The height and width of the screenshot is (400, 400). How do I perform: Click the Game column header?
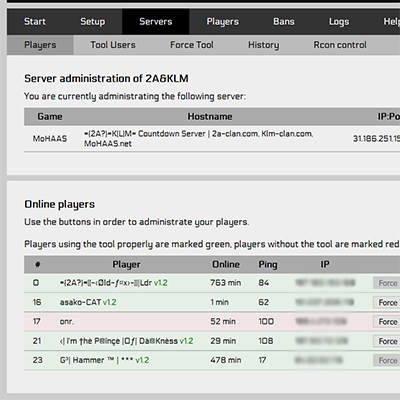(x=50, y=116)
